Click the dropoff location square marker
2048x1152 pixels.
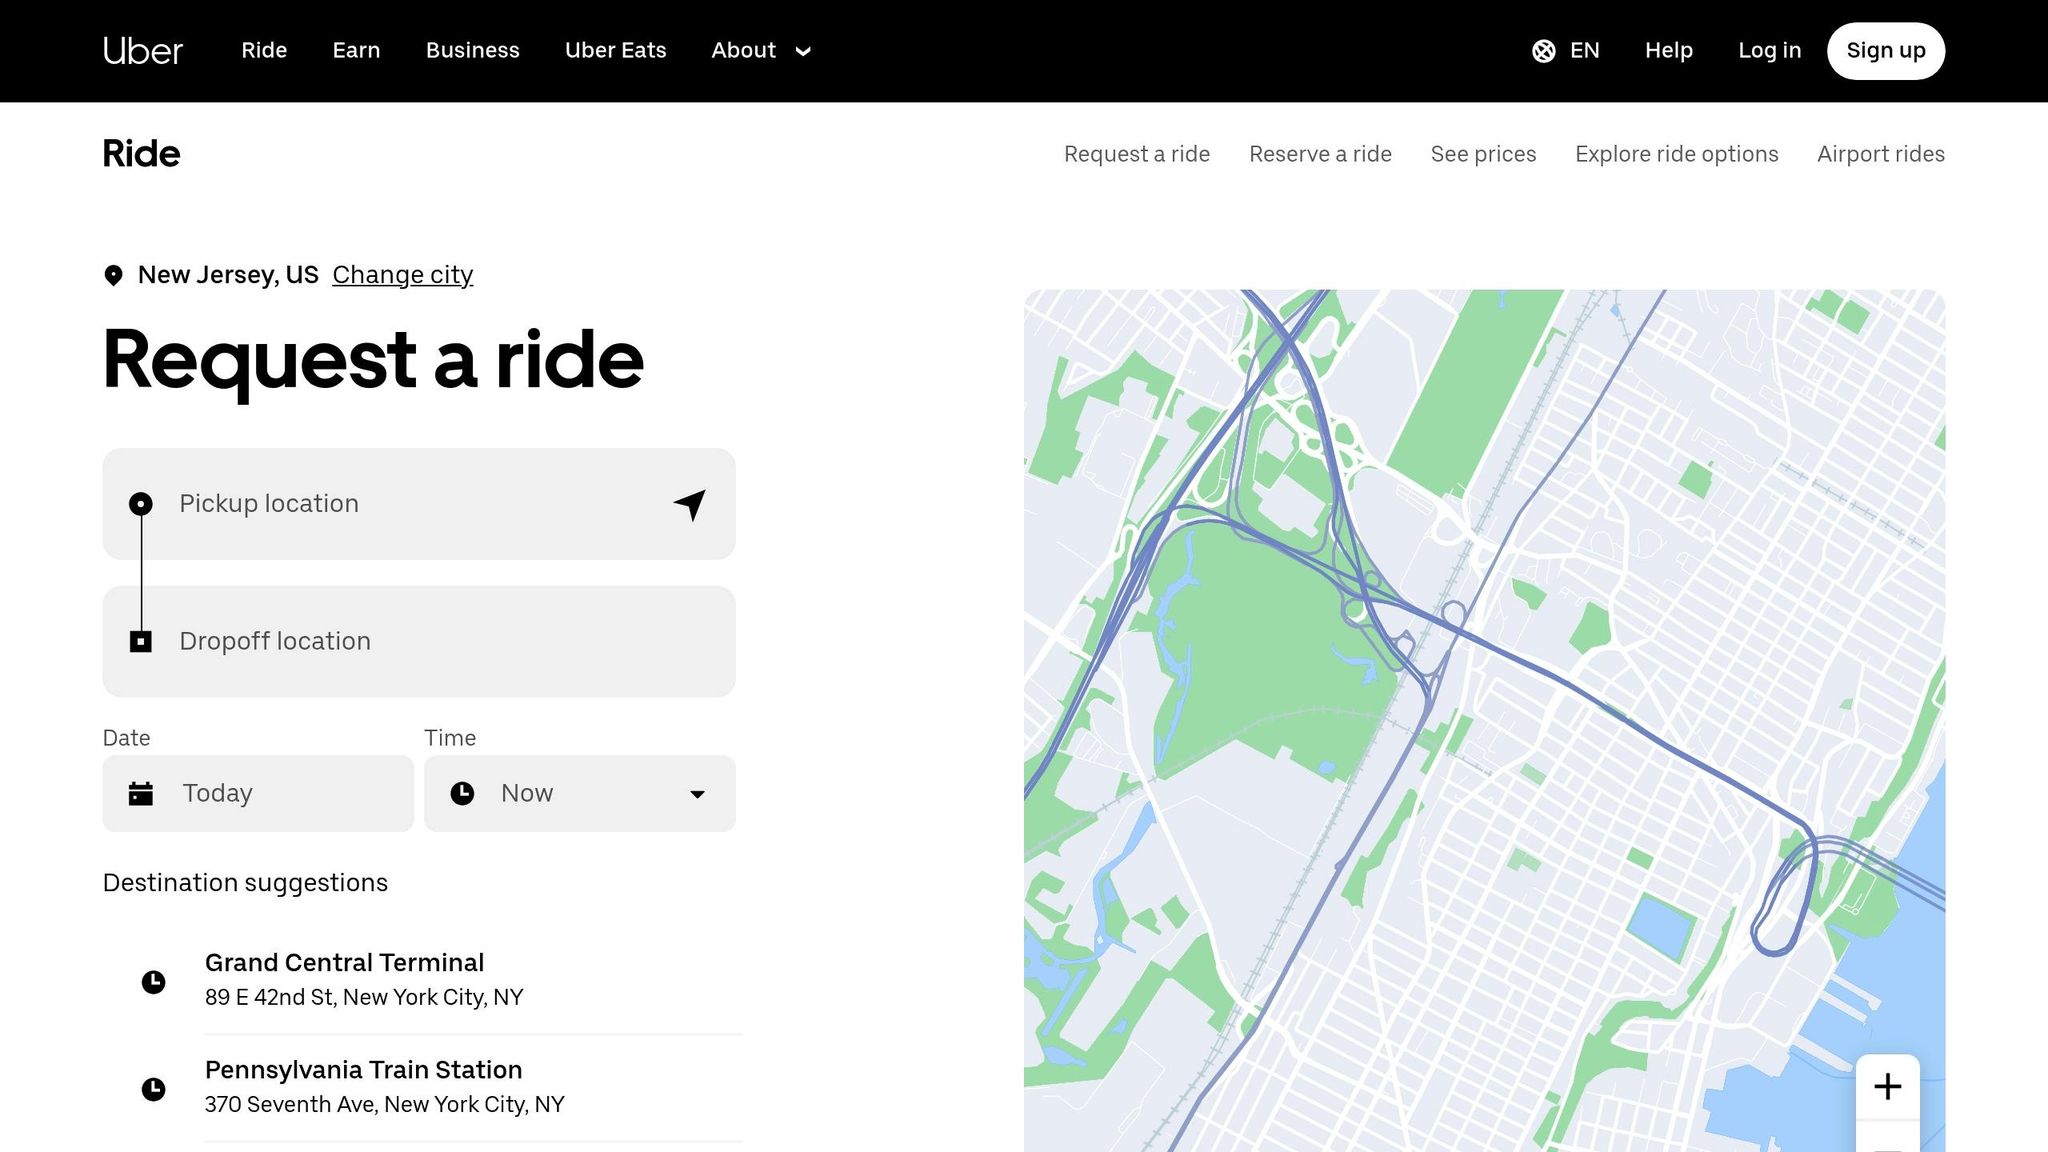tap(142, 641)
